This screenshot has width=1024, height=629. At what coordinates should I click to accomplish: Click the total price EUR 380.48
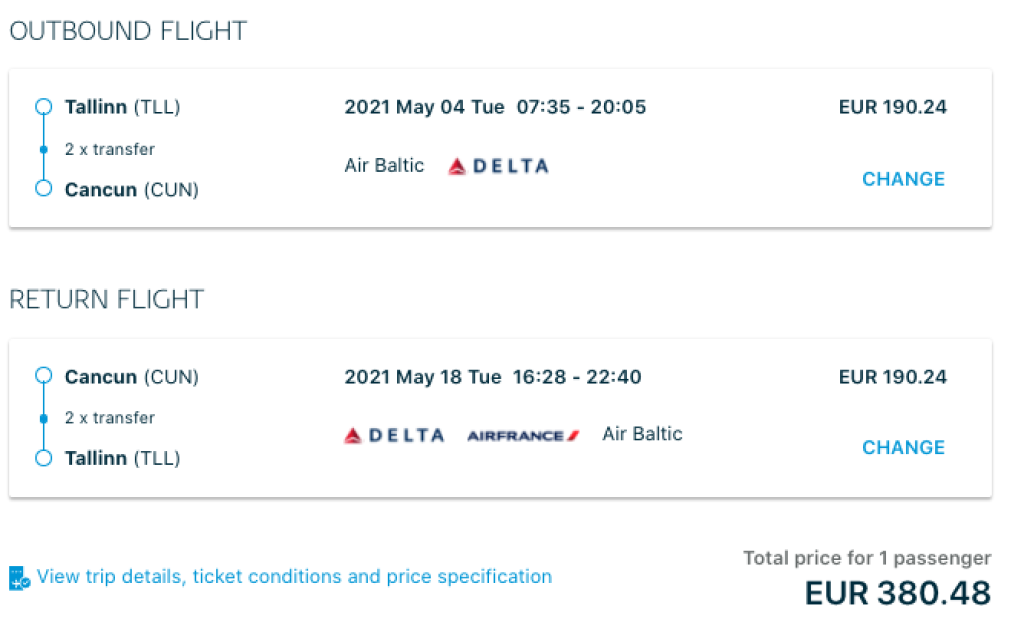click(897, 593)
